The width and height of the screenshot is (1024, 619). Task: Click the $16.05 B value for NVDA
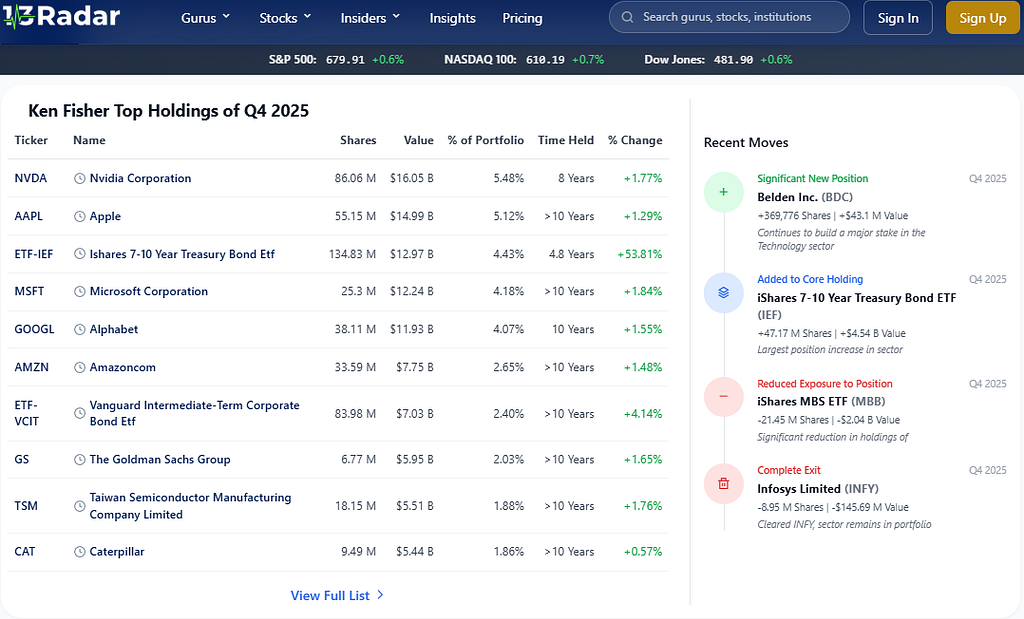click(412, 178)
